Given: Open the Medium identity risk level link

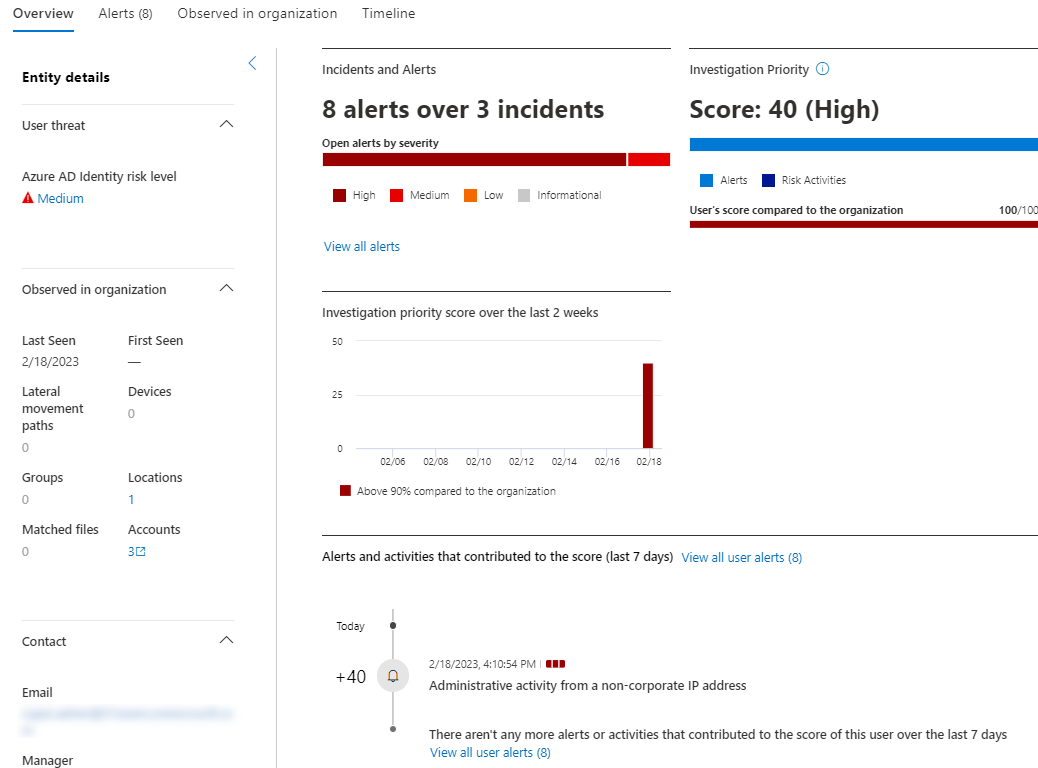Looking at the screenshot, I should (60, 199).
